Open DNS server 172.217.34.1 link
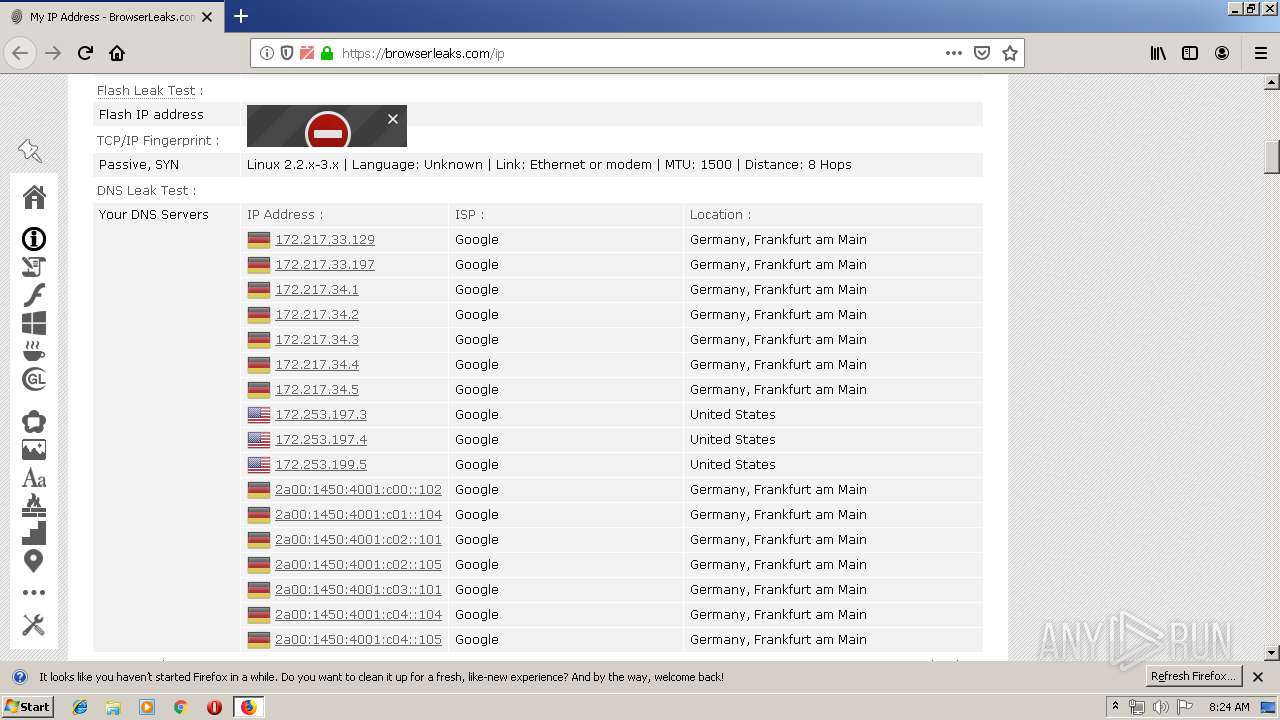The image size is (1280, 720). coord(317,289)
